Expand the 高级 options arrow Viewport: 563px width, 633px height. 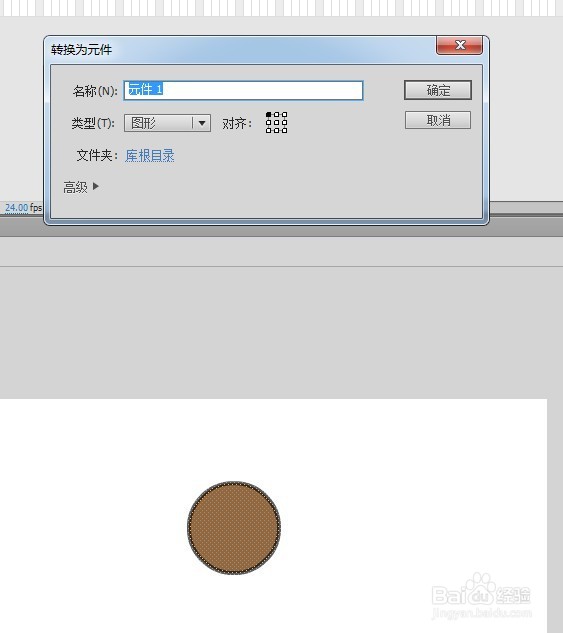coord(96,186)
